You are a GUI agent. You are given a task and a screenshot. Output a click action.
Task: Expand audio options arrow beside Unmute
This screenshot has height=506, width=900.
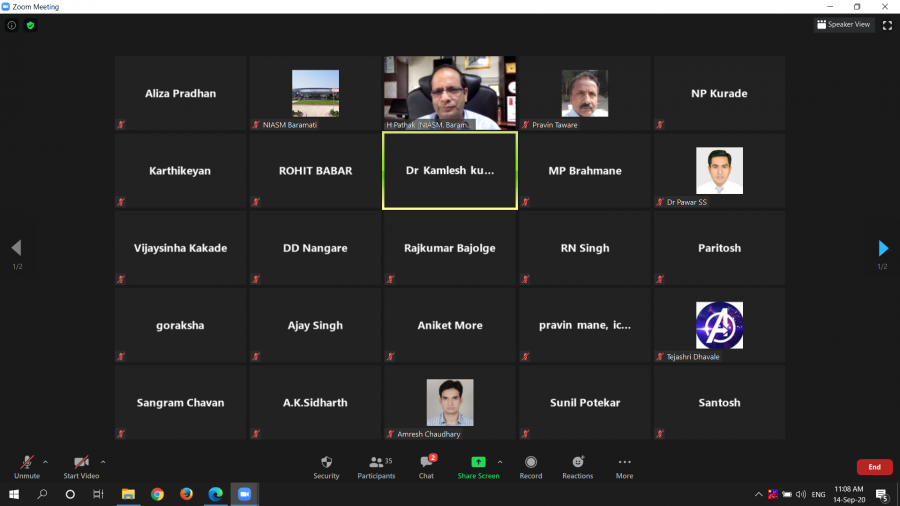(x=45, y=462)
